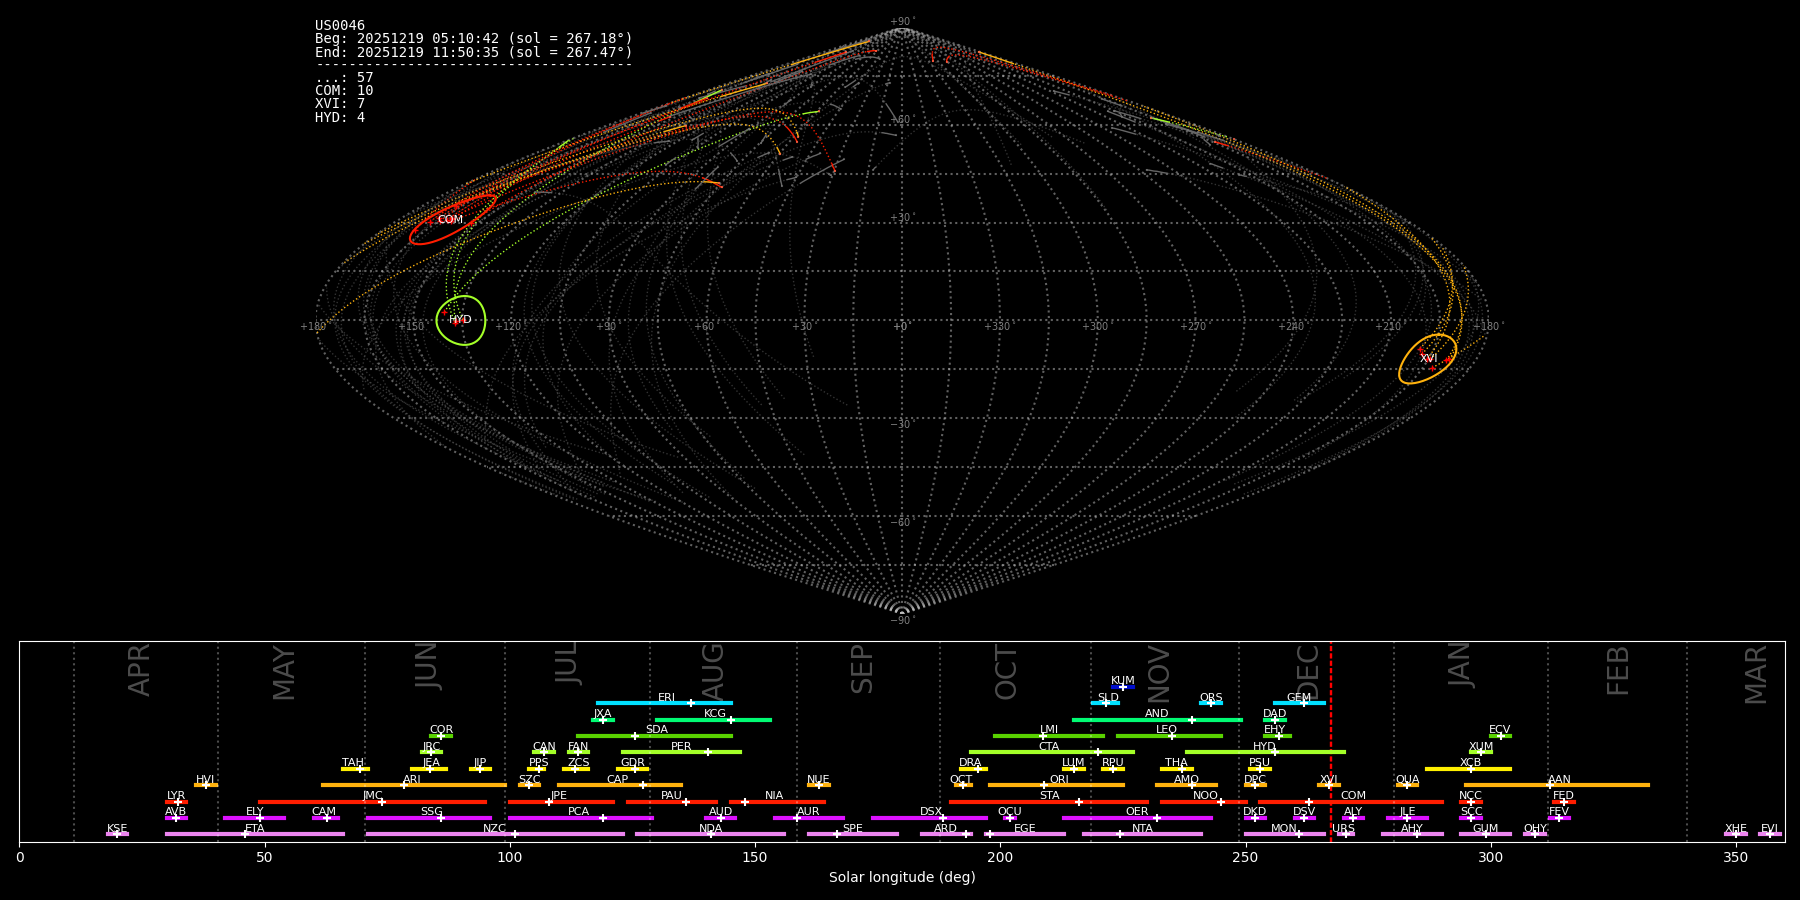1800x900 pixels.
Task: Click the QUA shower peak marker
Action: [x=1406, y=785]
